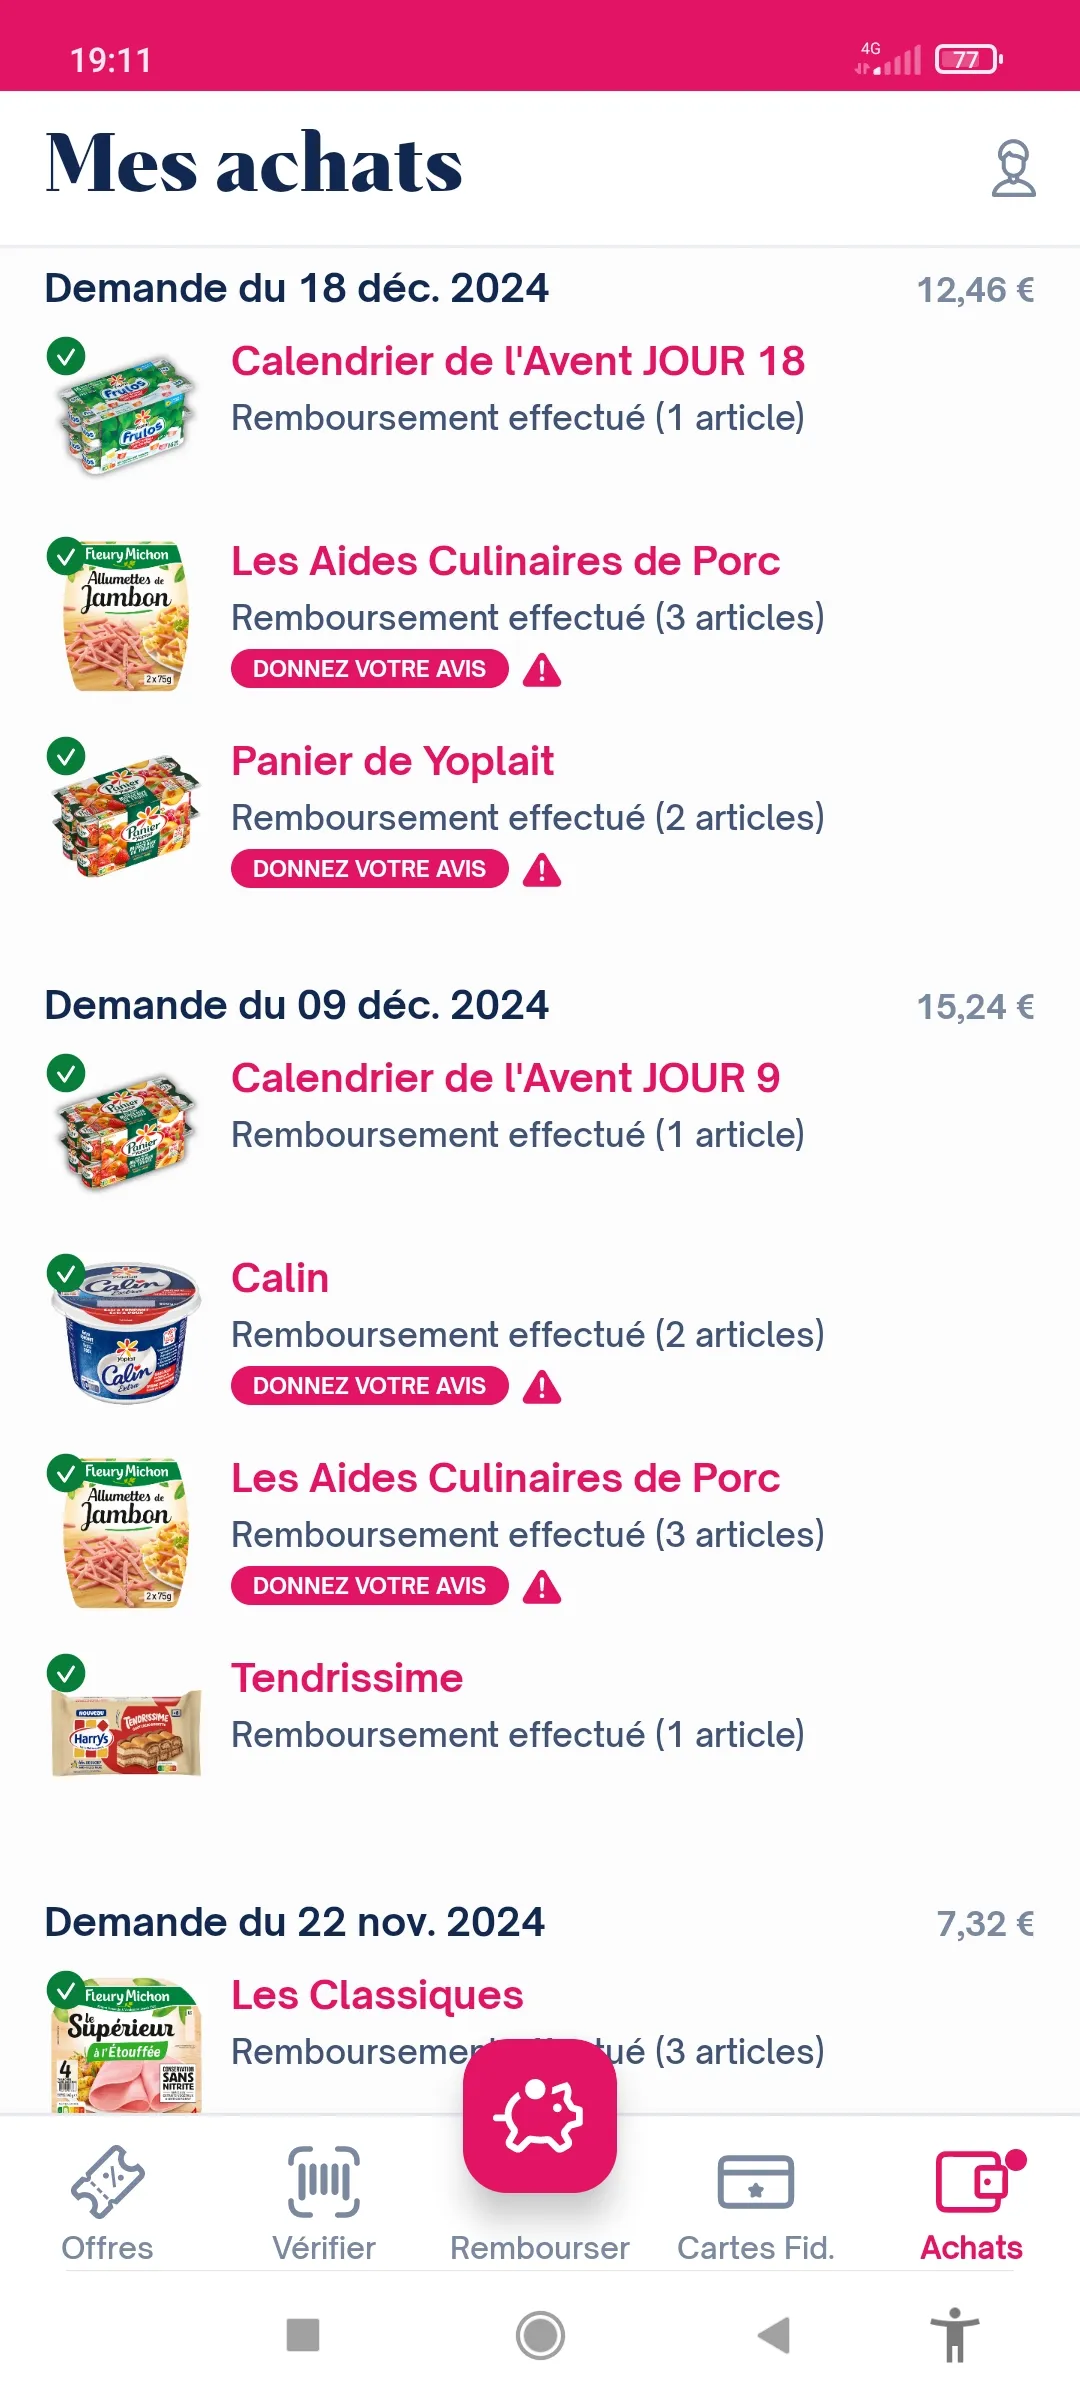The width and height of the screenshot is (1080, 2400).
Task: Tap the piggy bank Rembourser button
Action: coord(540,2114)
